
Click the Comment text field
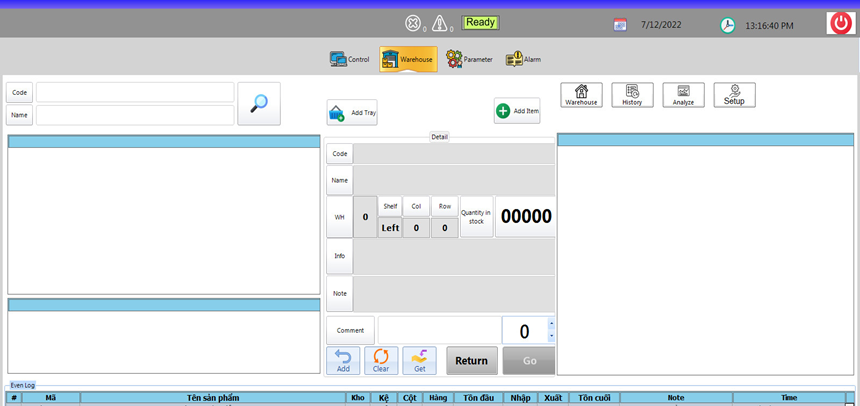[x=439, y=330]
